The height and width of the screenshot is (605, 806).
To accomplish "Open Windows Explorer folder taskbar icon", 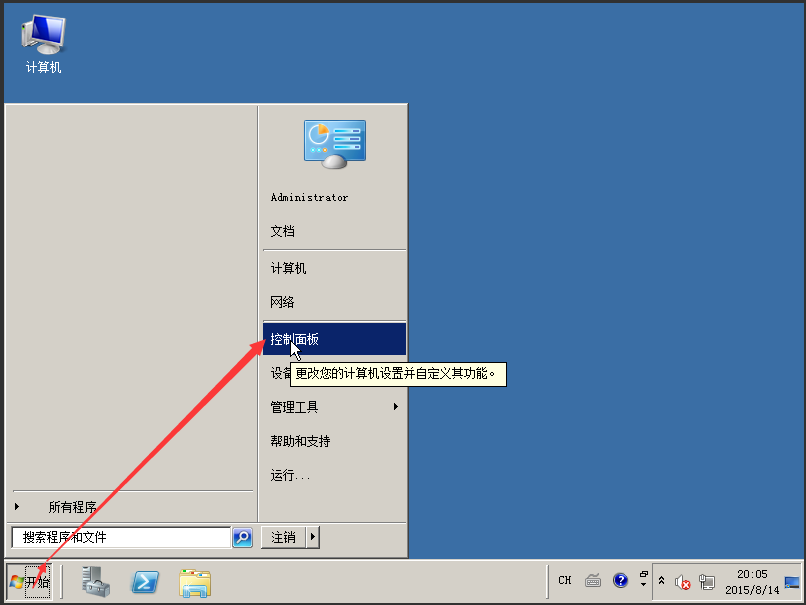I will coord(195,583).
